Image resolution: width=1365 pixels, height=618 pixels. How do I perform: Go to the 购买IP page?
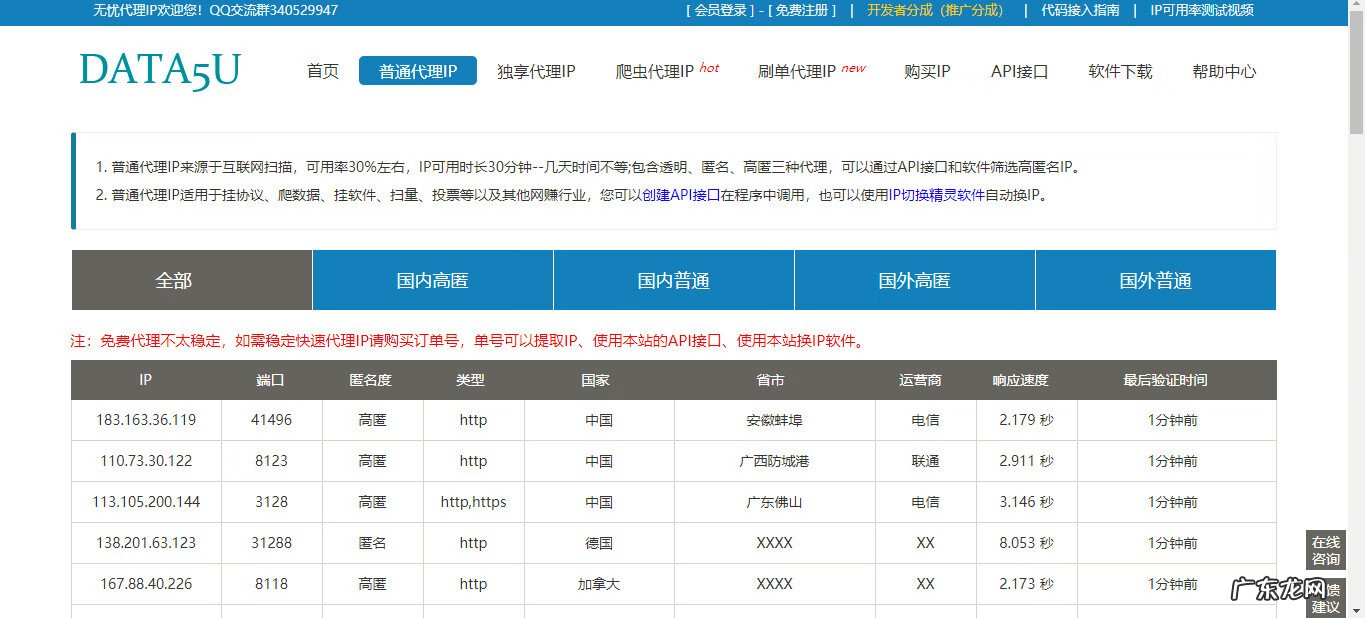pyautogui.click(x=926, y=71)
